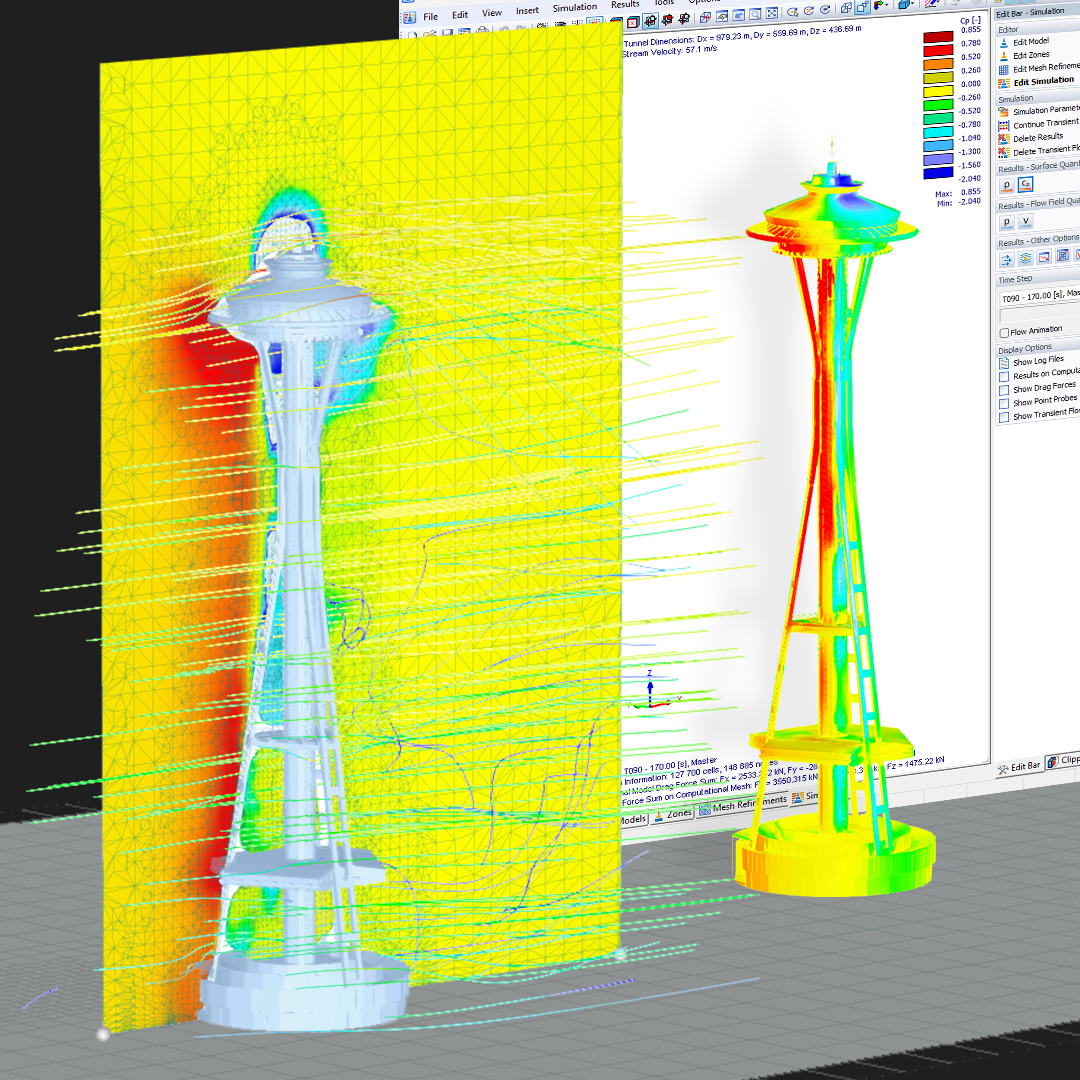This screenshot has height=1080, width=1080.
Task: Show surface pressure p result
Action: (1006, 185)
